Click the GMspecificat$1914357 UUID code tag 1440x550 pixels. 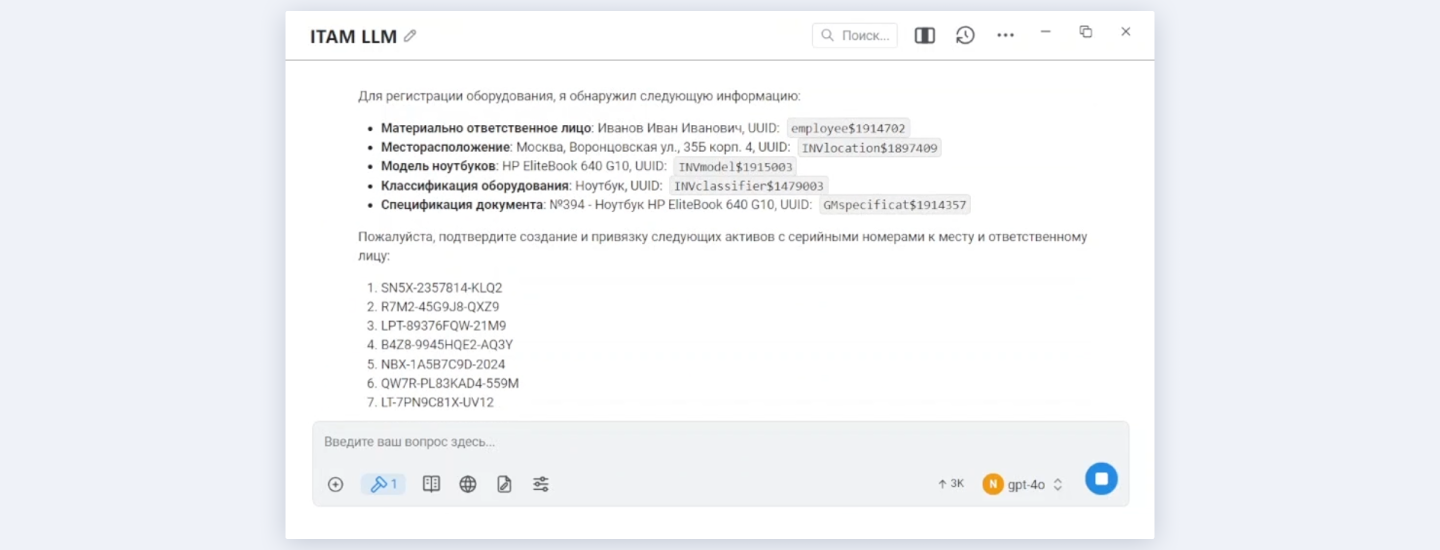tap(894, 205)
